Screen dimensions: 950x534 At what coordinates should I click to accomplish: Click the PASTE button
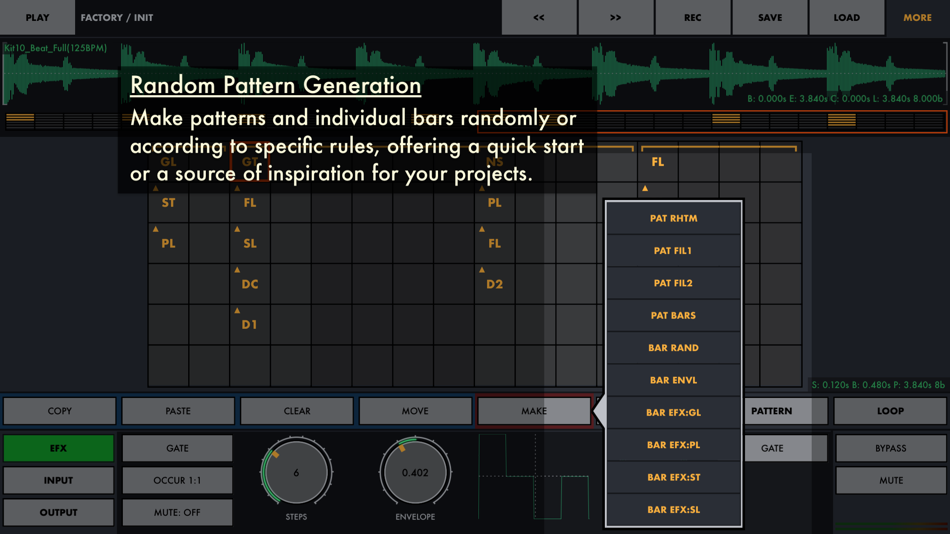(178, 411)
